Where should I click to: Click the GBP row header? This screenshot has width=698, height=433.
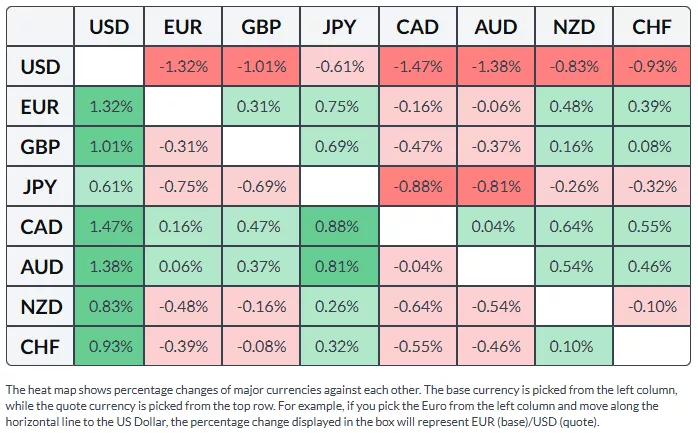pyautogui.click(x=41, y=147)
